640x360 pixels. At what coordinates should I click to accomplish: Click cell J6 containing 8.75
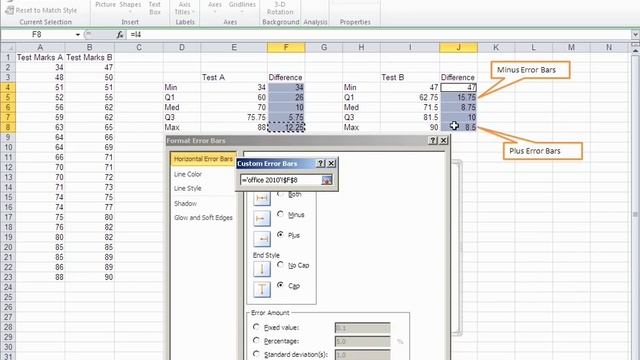(458, 107)
